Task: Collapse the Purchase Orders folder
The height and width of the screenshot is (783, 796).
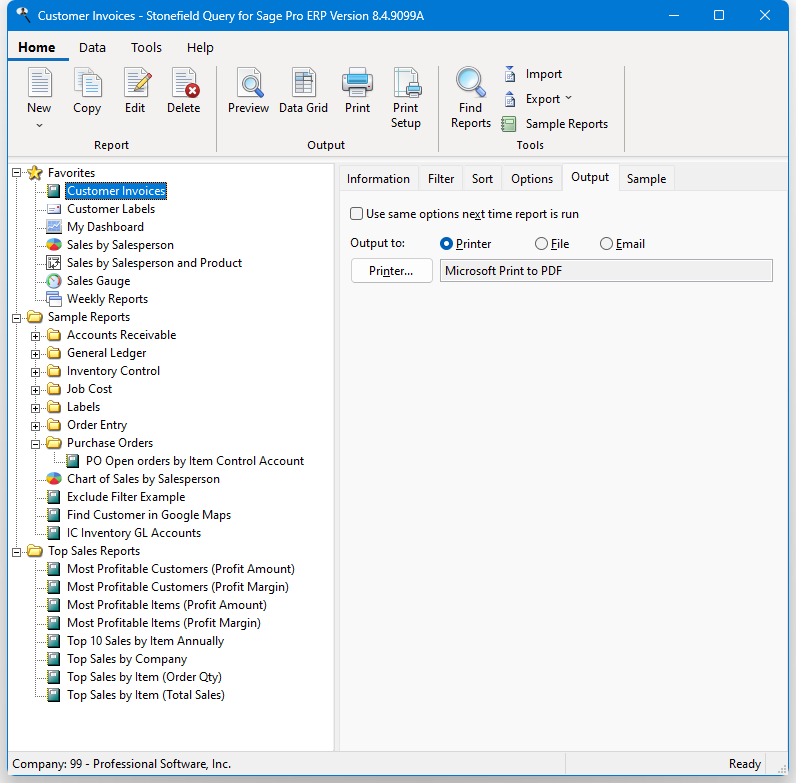Action: coord(35,444)
